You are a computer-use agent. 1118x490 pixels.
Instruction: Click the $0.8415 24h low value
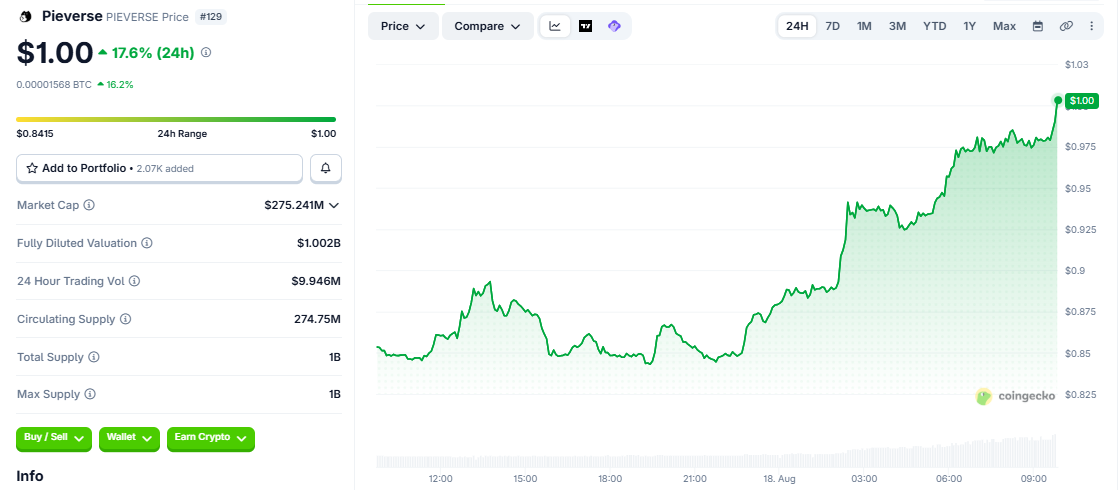pos(35,133)
